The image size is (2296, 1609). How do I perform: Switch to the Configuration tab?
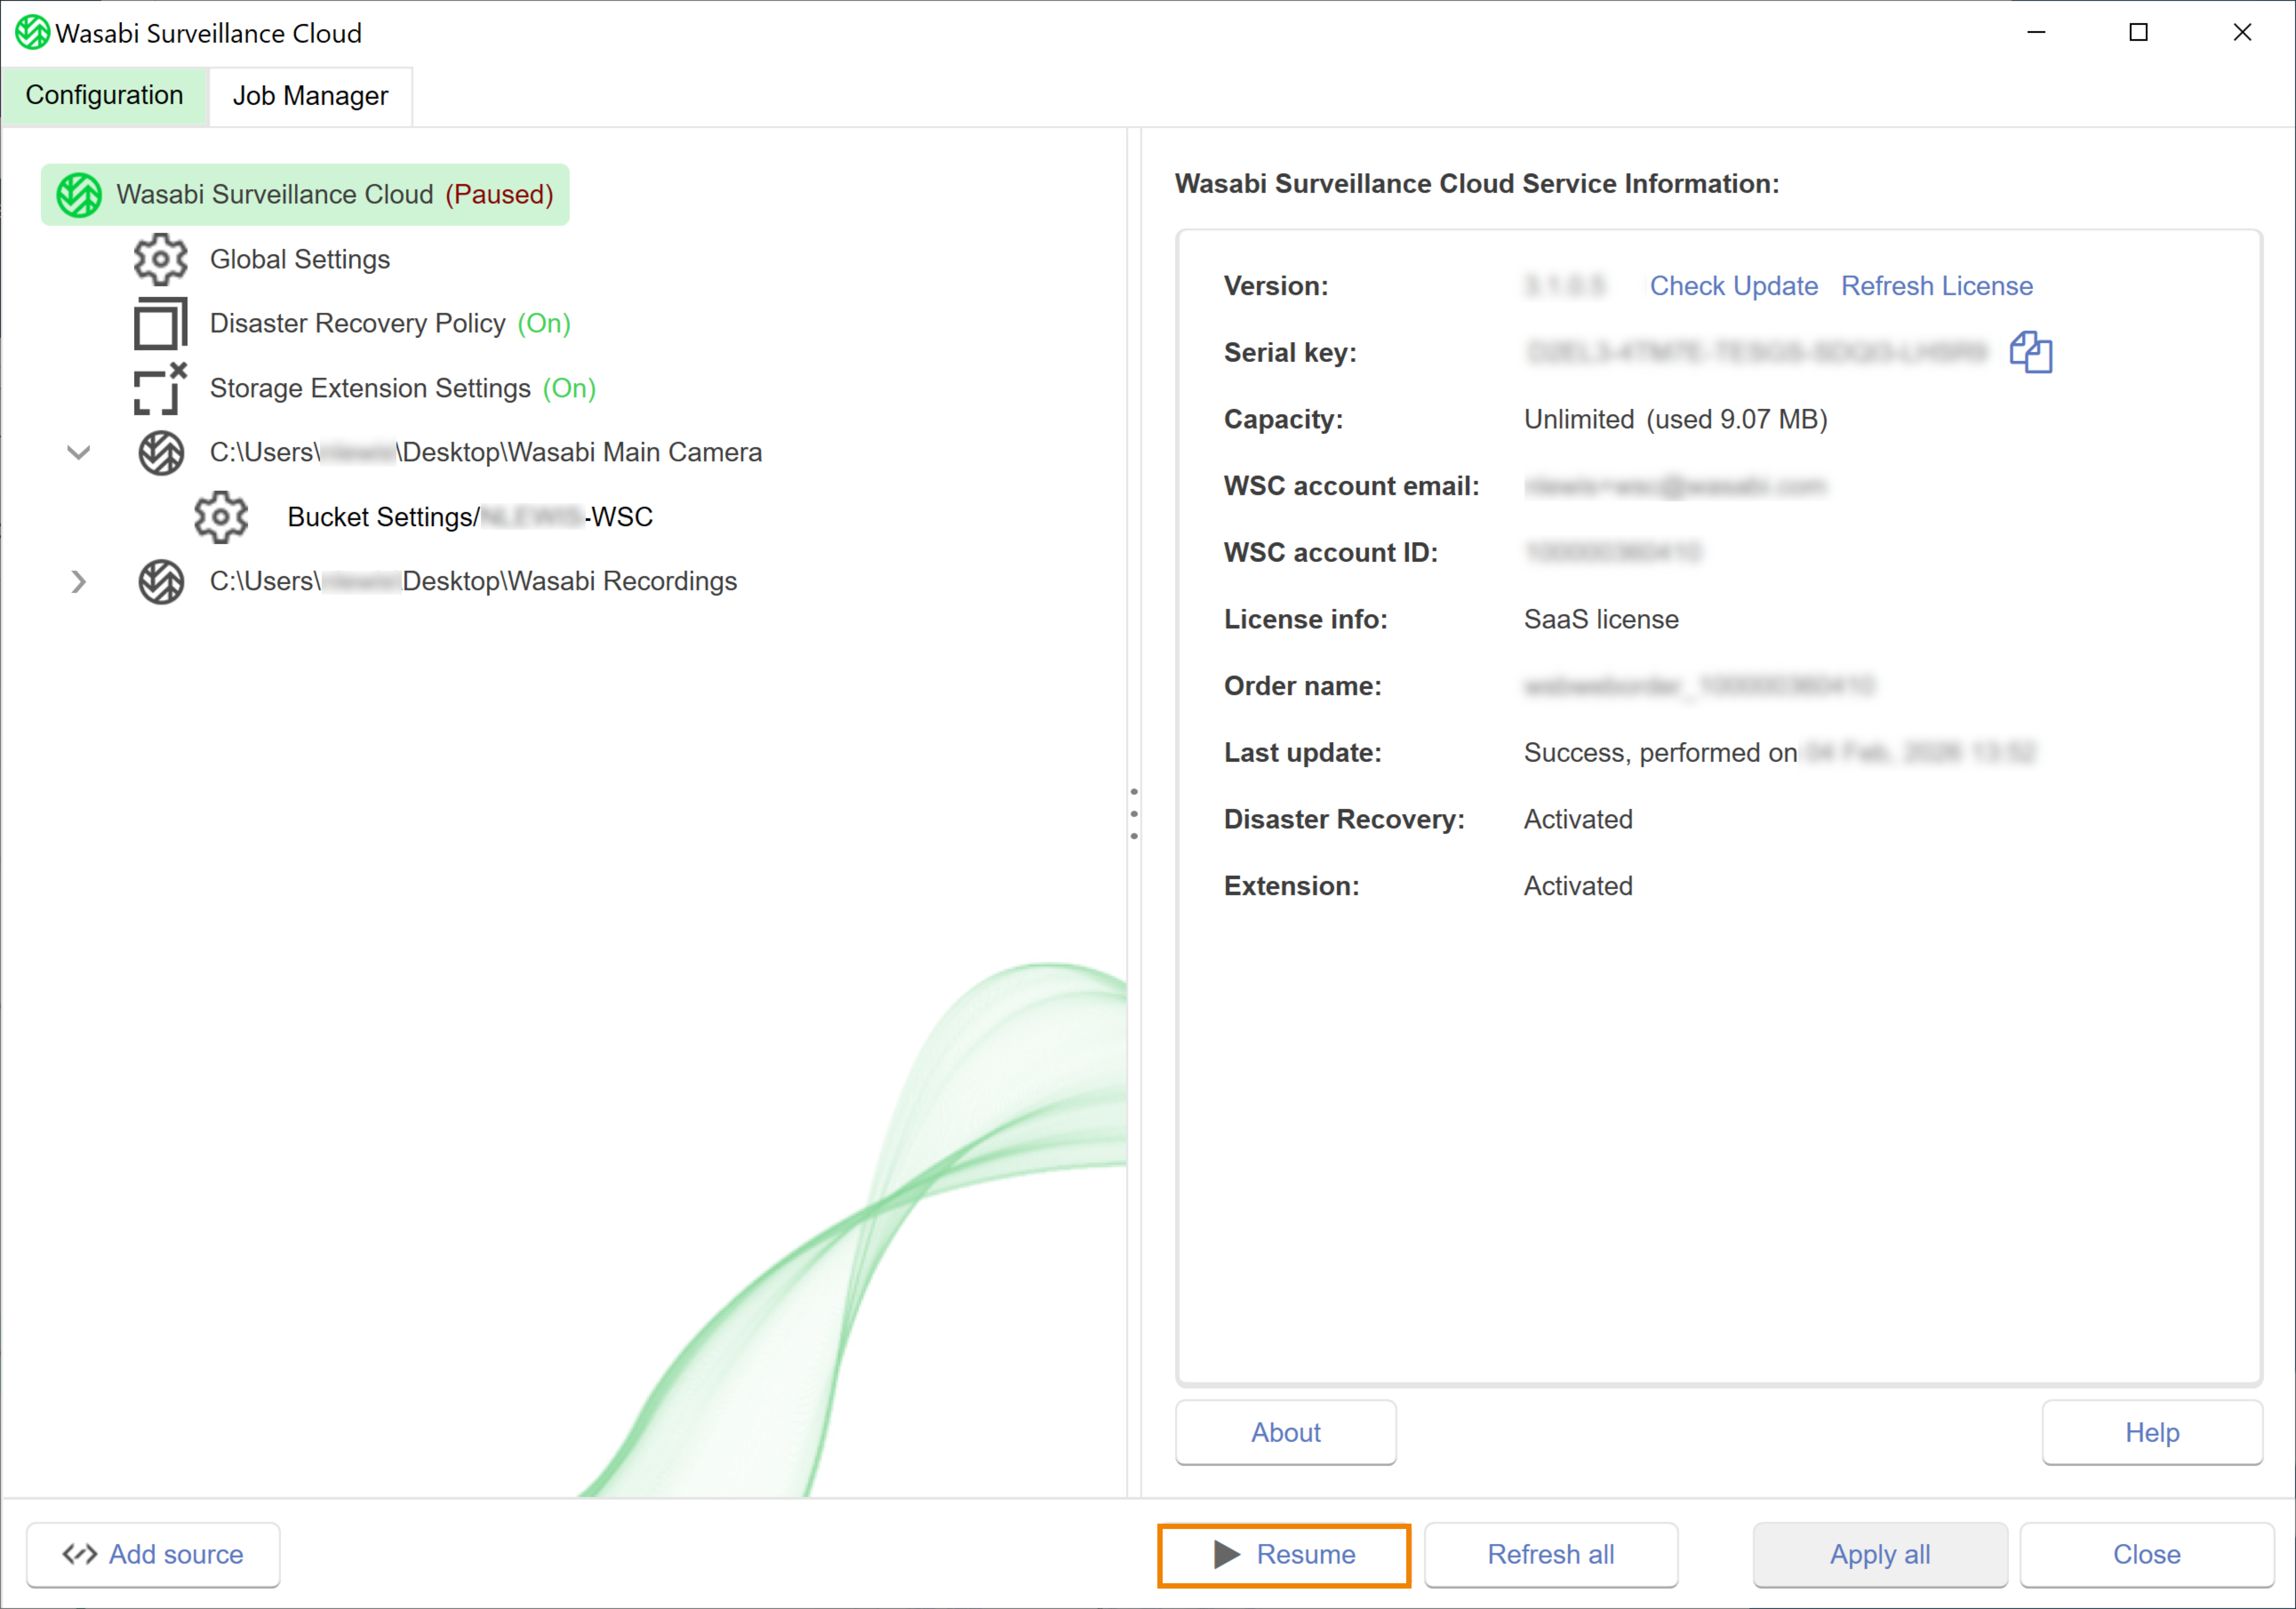pyautogui.click(x=105, y=96)
